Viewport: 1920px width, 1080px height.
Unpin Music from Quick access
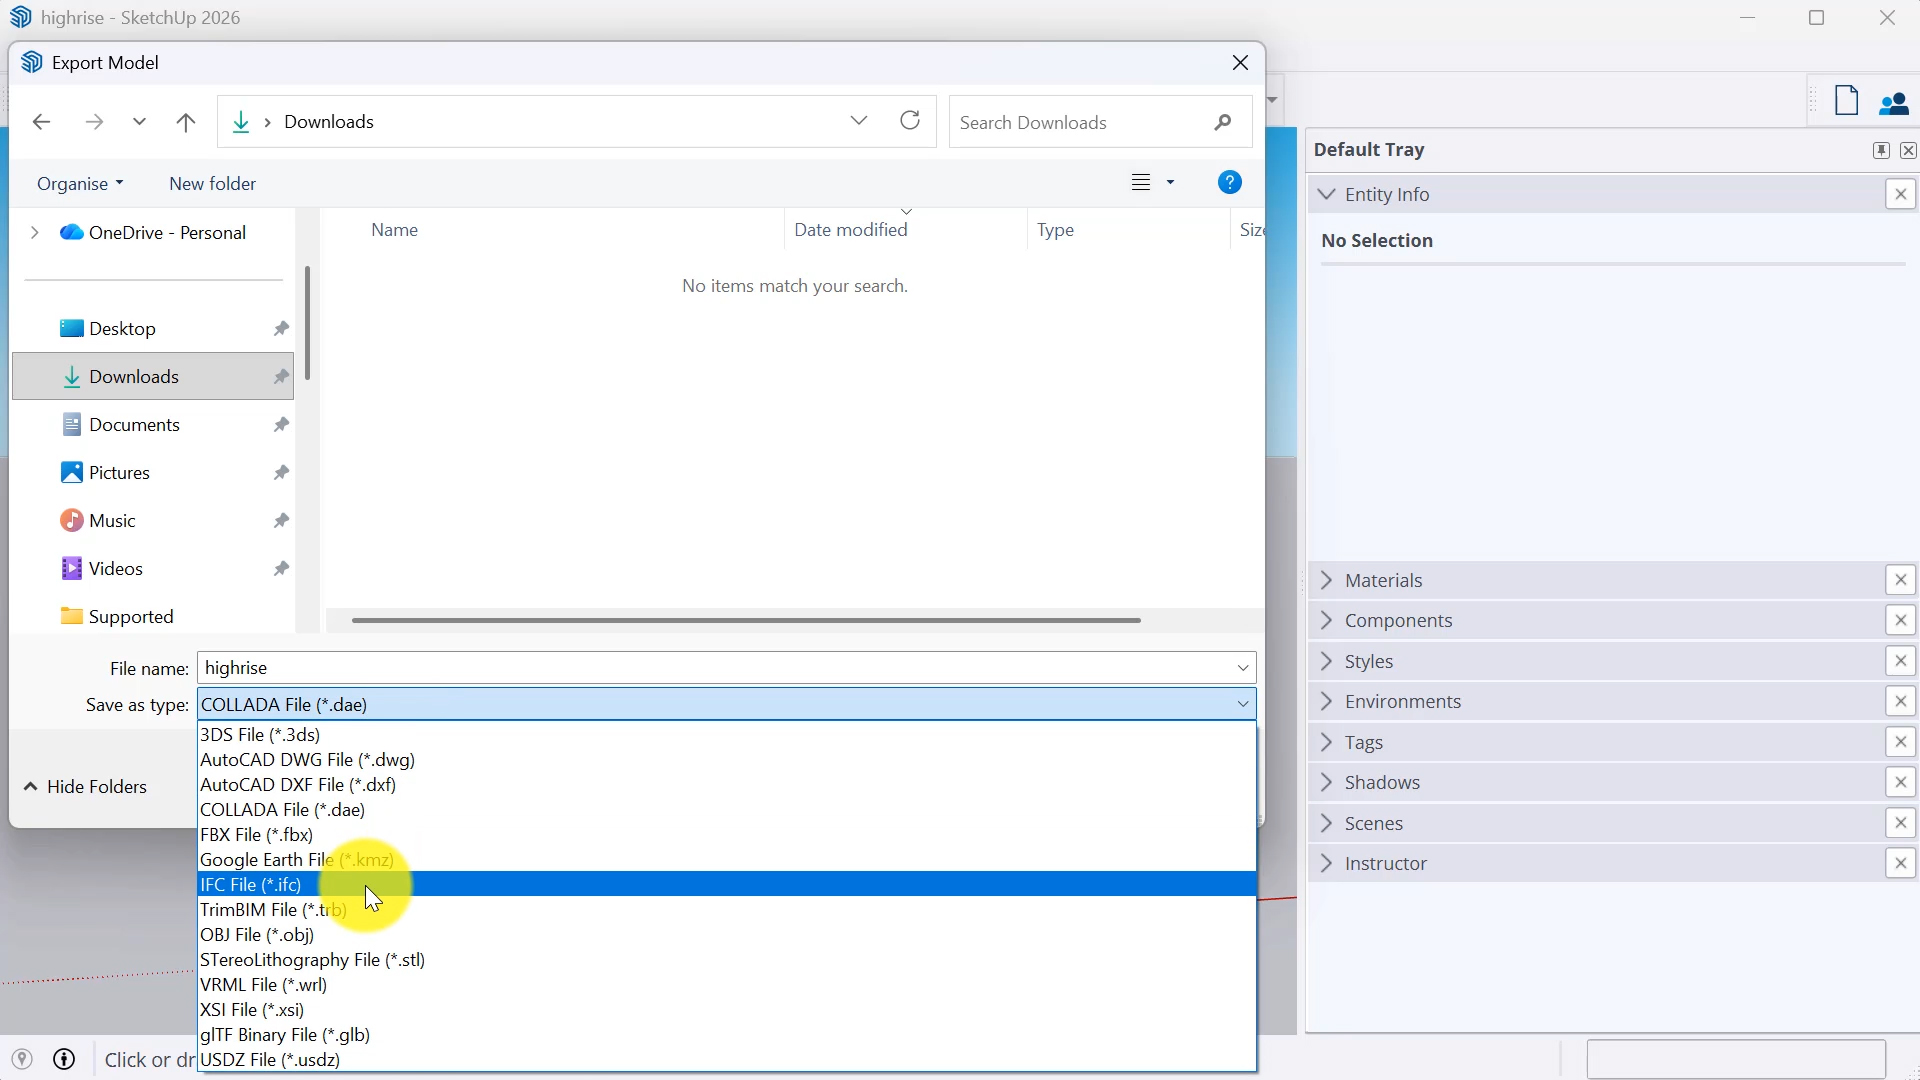pos(281,520)
